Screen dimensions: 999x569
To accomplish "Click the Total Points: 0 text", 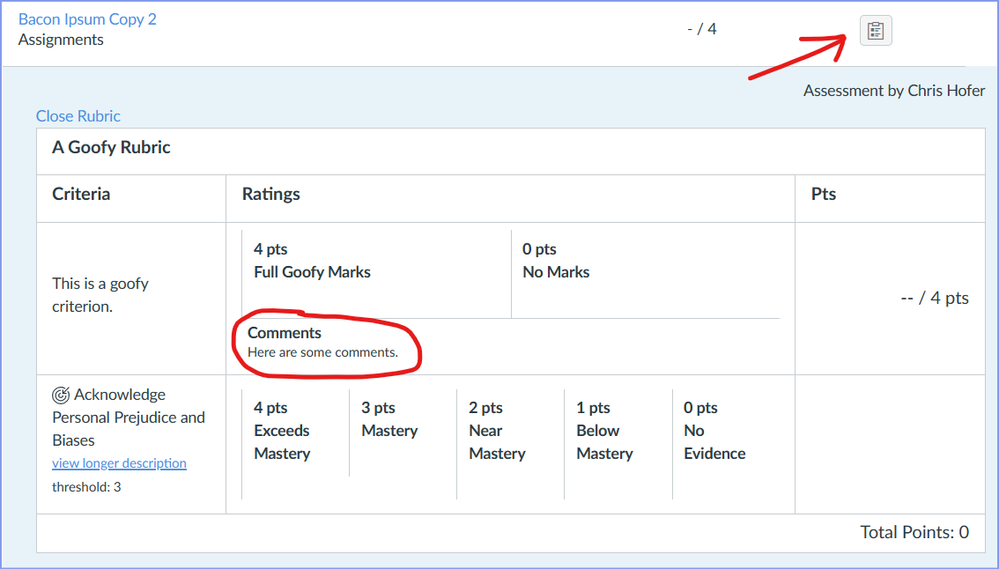I will (914, 532).
